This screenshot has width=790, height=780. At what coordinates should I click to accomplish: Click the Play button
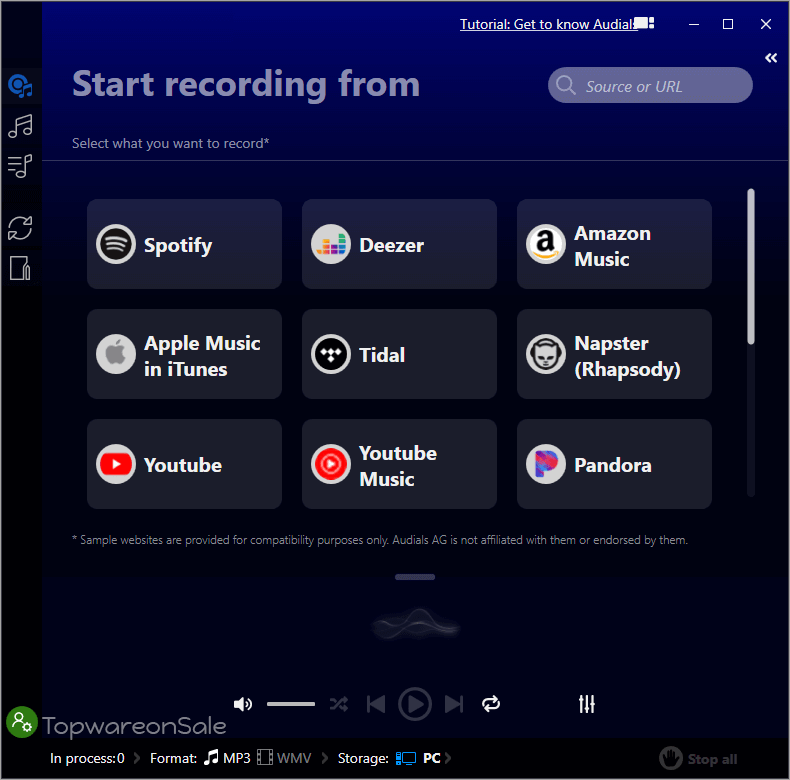point(415,704)
